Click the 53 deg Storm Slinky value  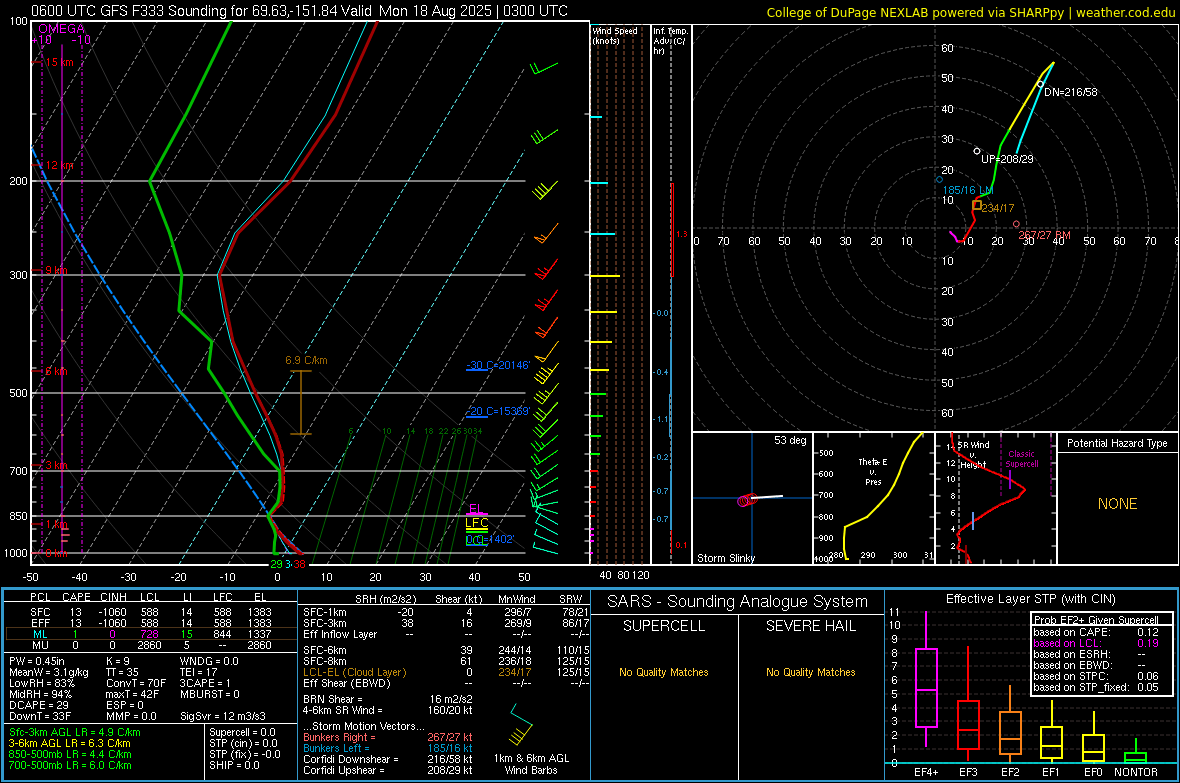click(789, 440)
